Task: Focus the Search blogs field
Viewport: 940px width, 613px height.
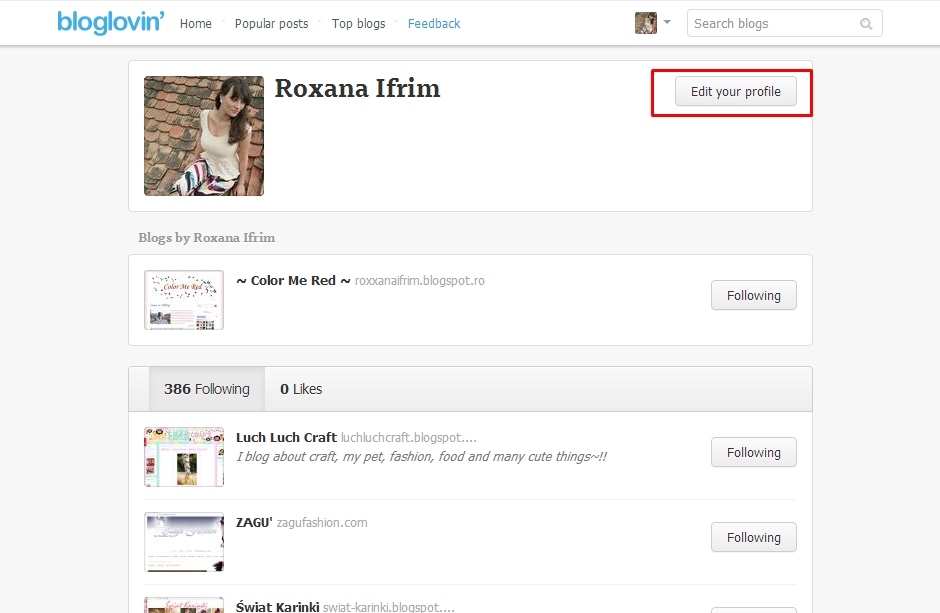Action: click(x=784, y=23)
